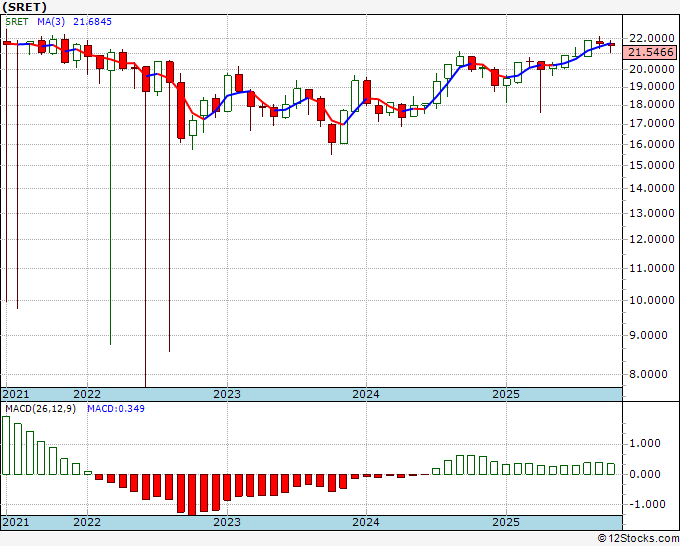Image resolution: width=680 pixels, height=546 pixels.
Task: Click the 13.0000 price axis label
Action: click(x=651, y=213)
